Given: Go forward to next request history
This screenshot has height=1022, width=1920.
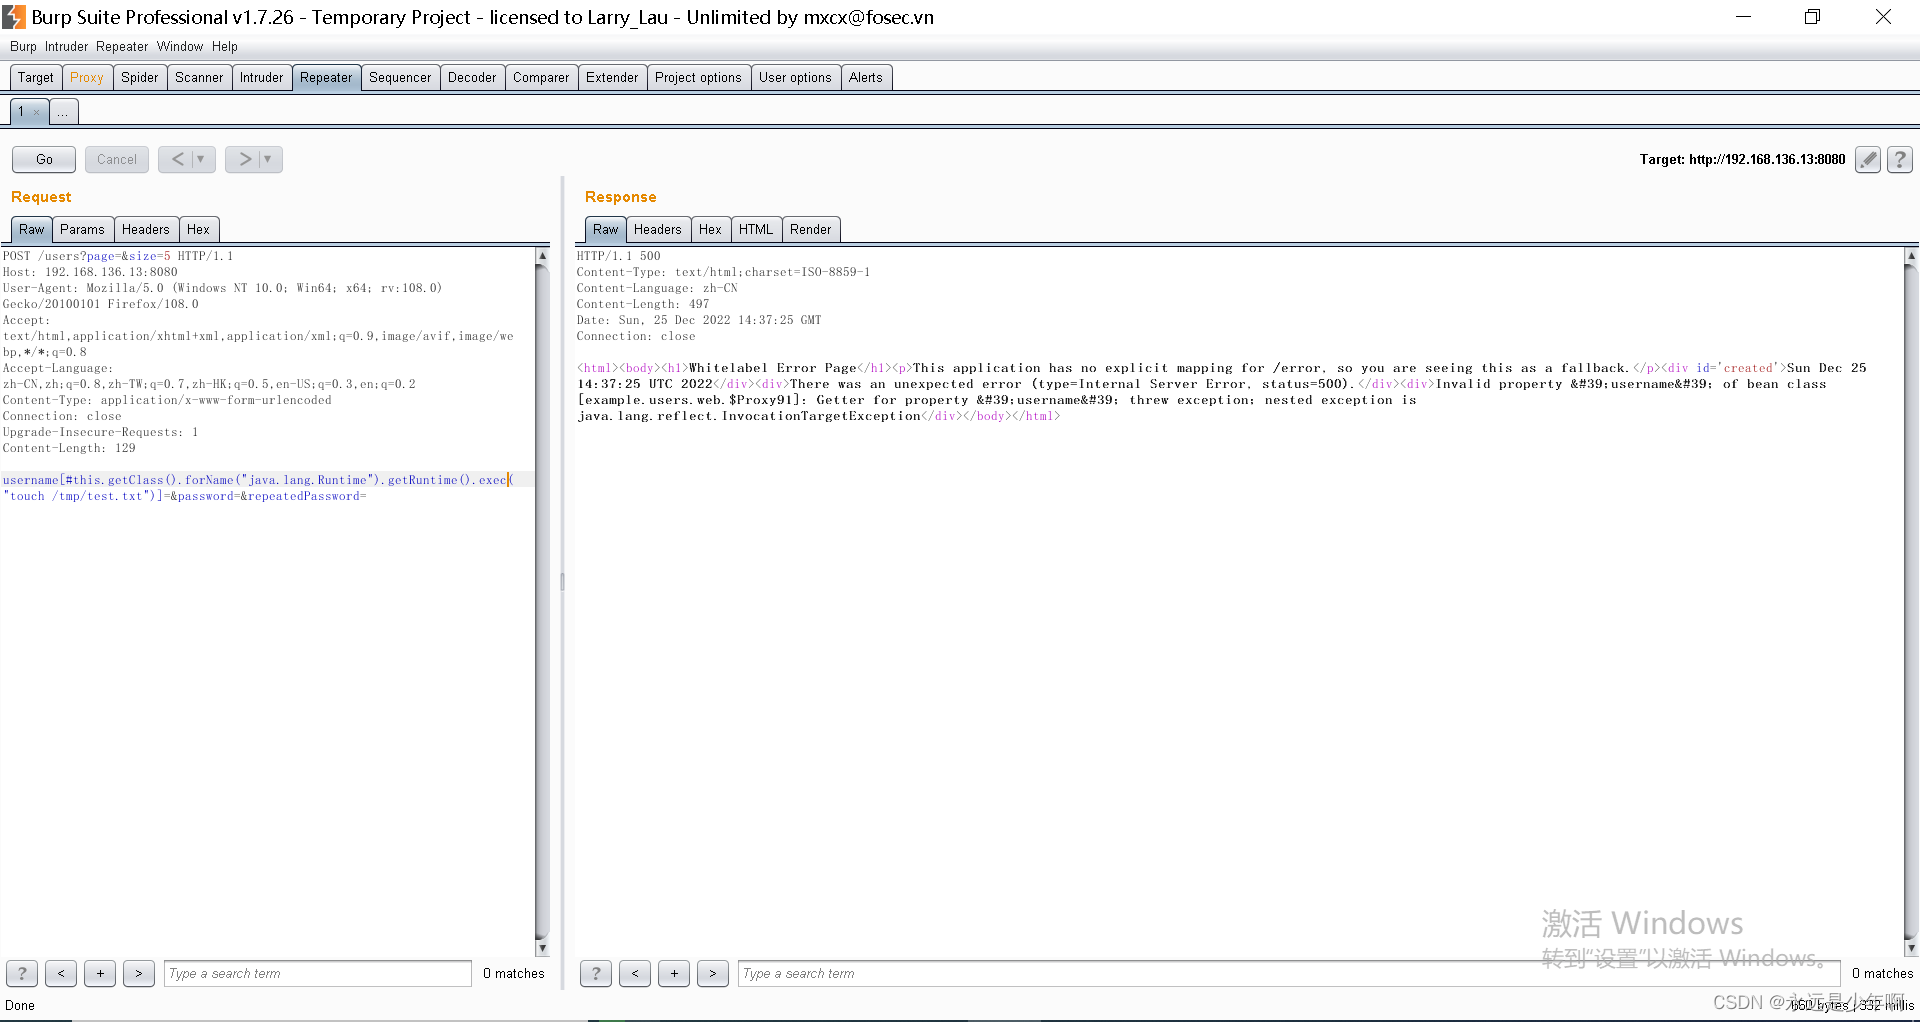Looking at the screenshot, I should point(245,159).
